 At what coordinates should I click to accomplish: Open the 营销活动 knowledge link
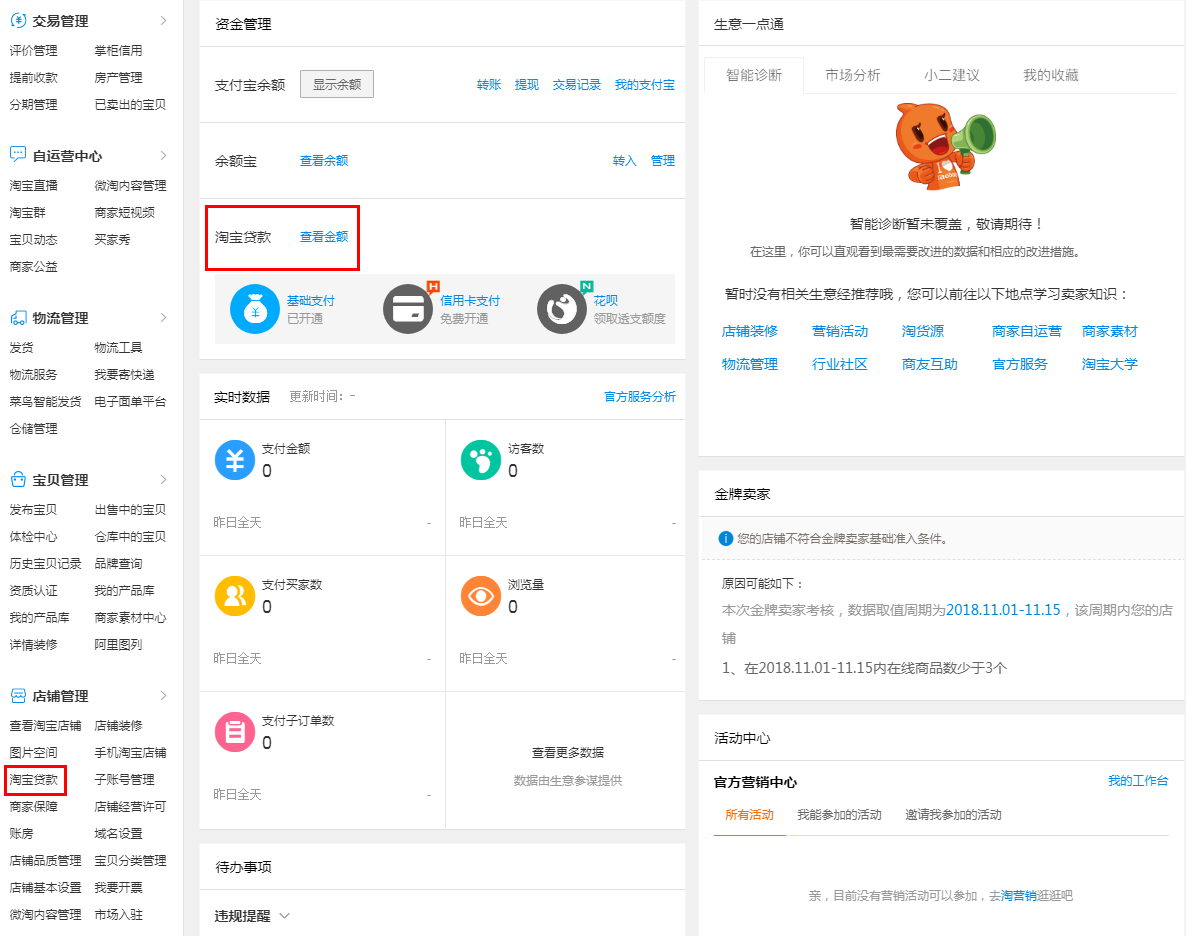tap(840, 331)
